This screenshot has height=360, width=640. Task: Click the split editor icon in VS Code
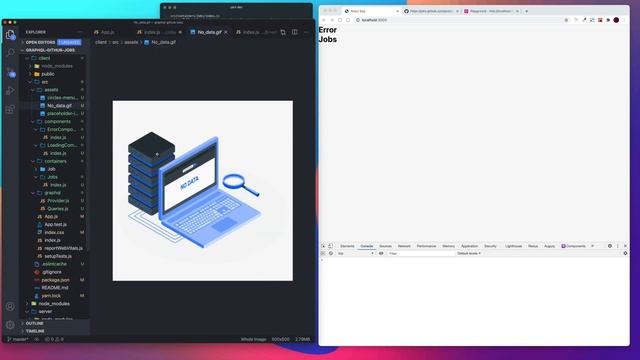(x=295, y=32)
